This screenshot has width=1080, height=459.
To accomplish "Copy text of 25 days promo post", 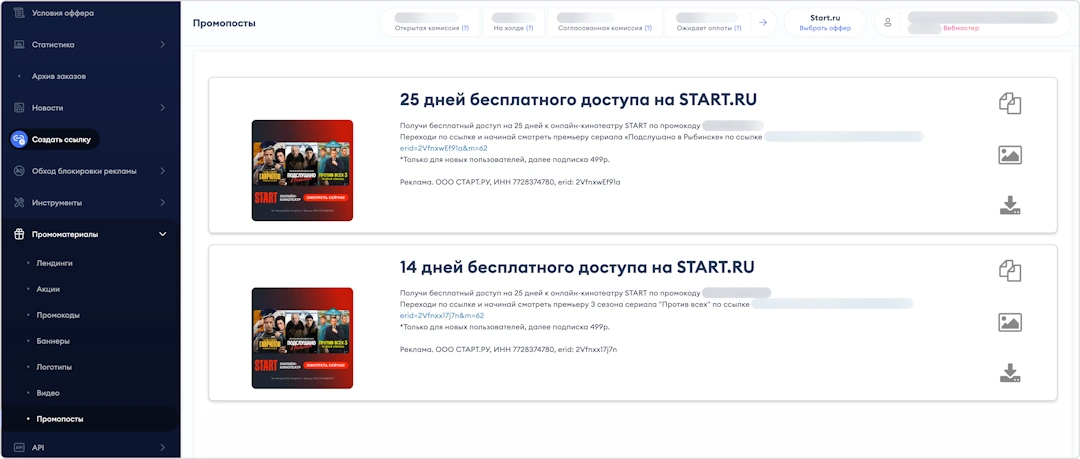I will tap(1009, 103).
